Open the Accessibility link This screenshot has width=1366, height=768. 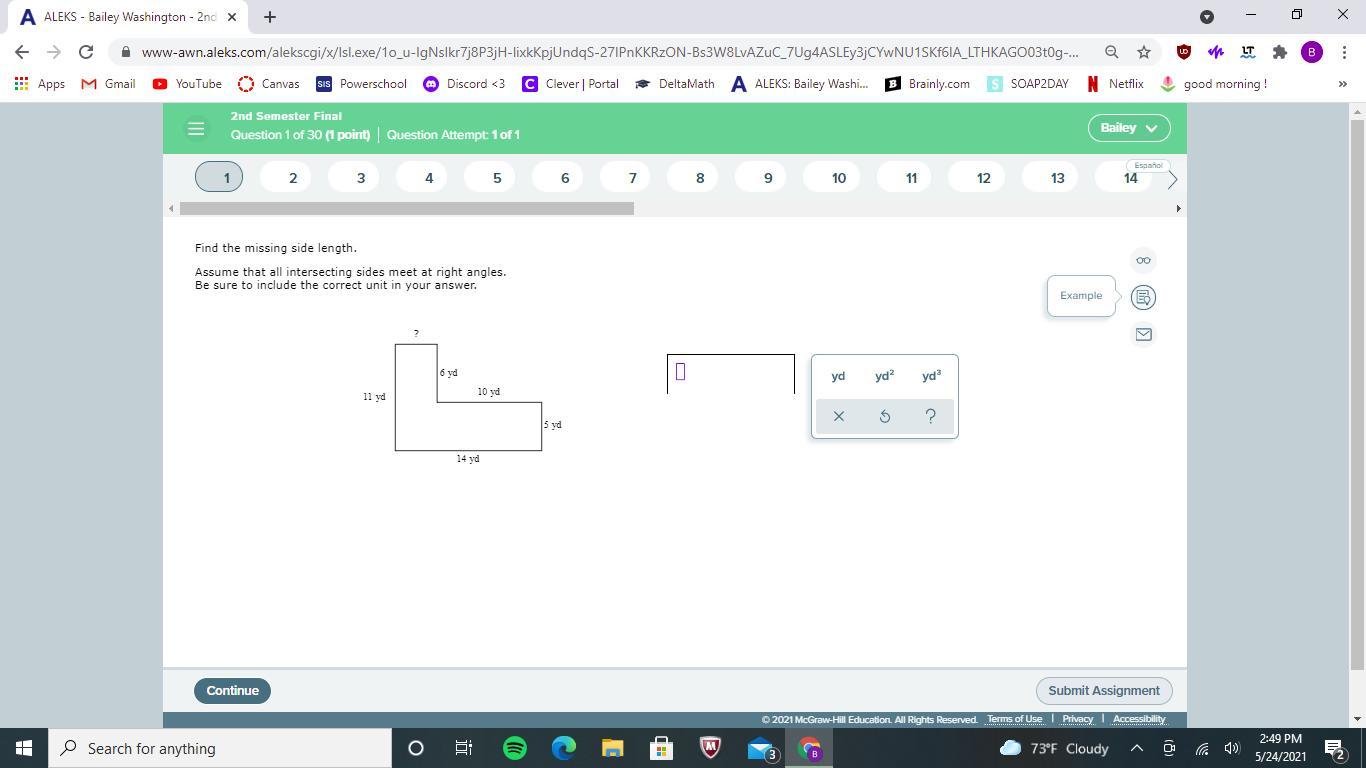(1139, 719)
